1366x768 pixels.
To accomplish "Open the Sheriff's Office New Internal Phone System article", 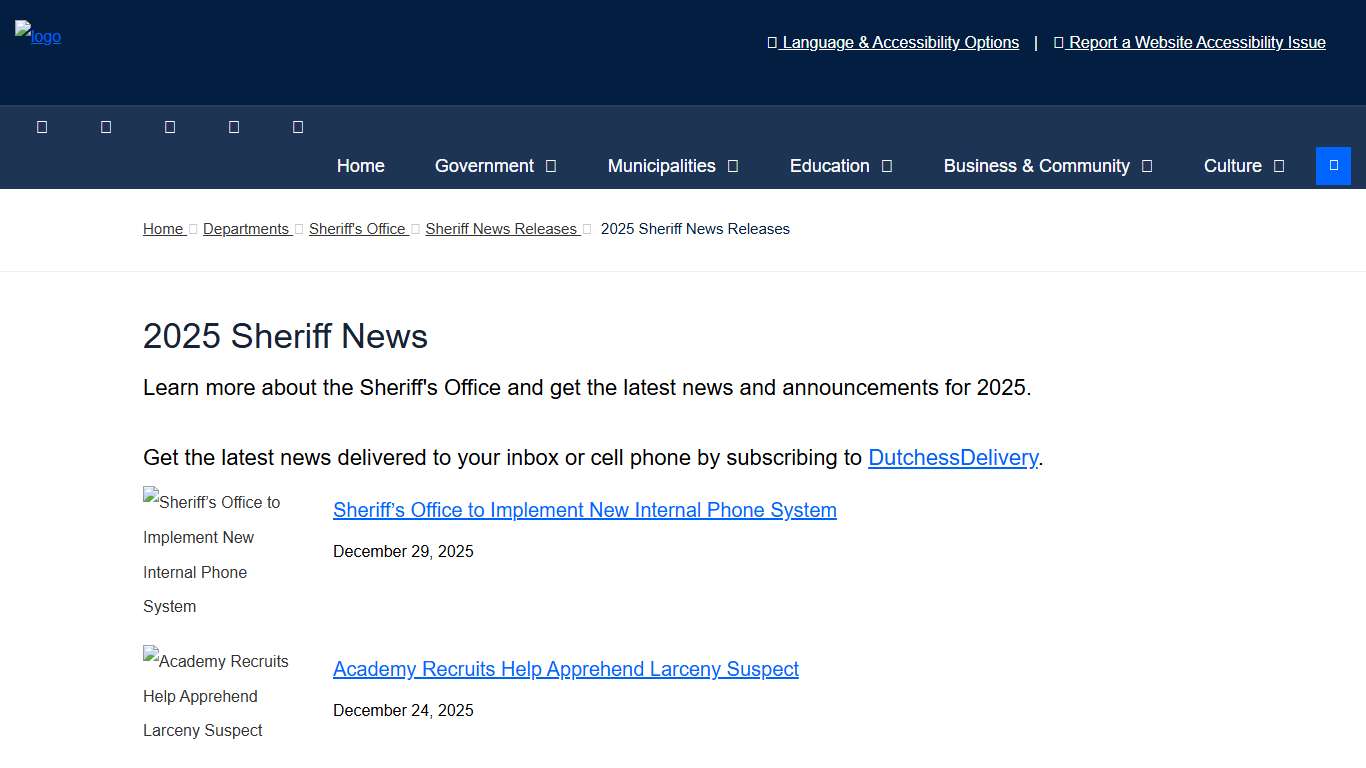I will pos(585,510).
